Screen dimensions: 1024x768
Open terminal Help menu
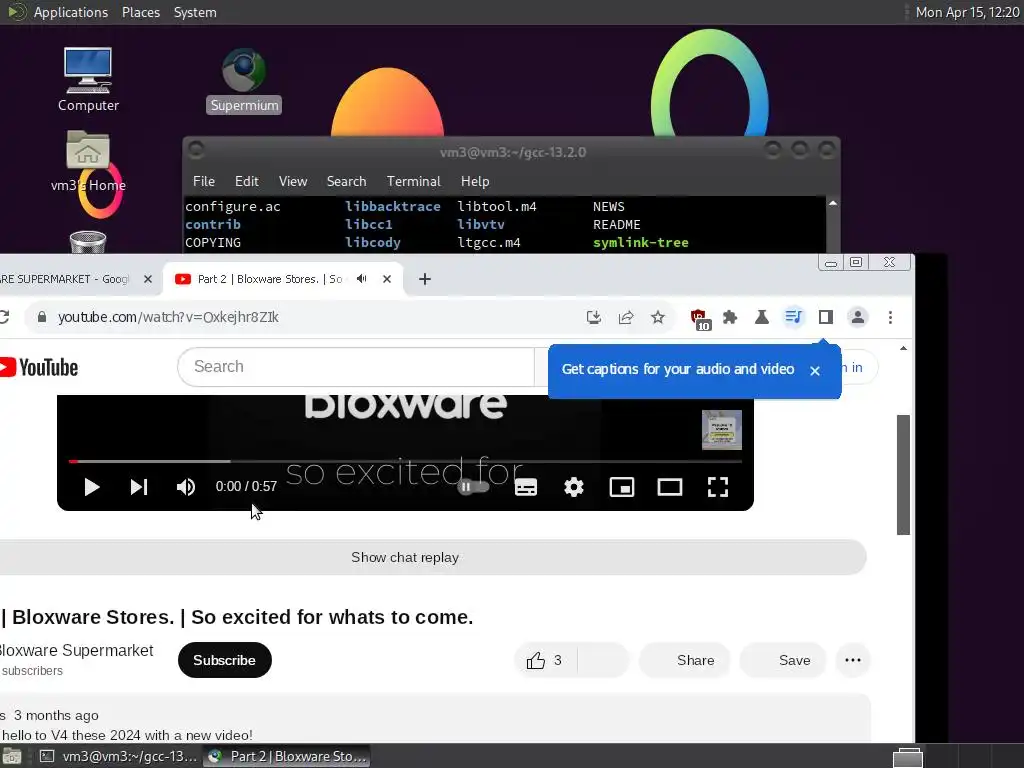[475, 182]
